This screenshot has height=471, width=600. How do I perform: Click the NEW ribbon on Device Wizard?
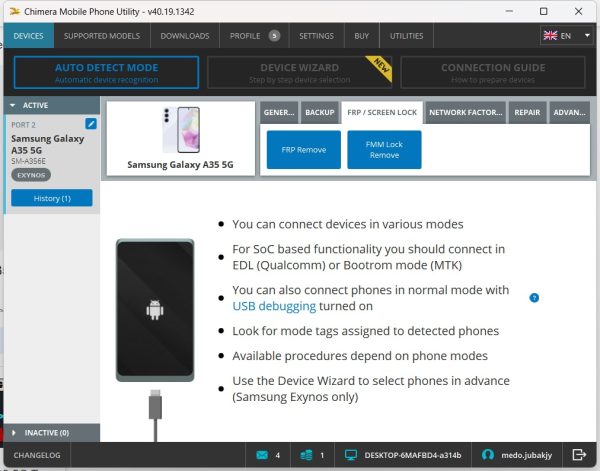(380, 67)
